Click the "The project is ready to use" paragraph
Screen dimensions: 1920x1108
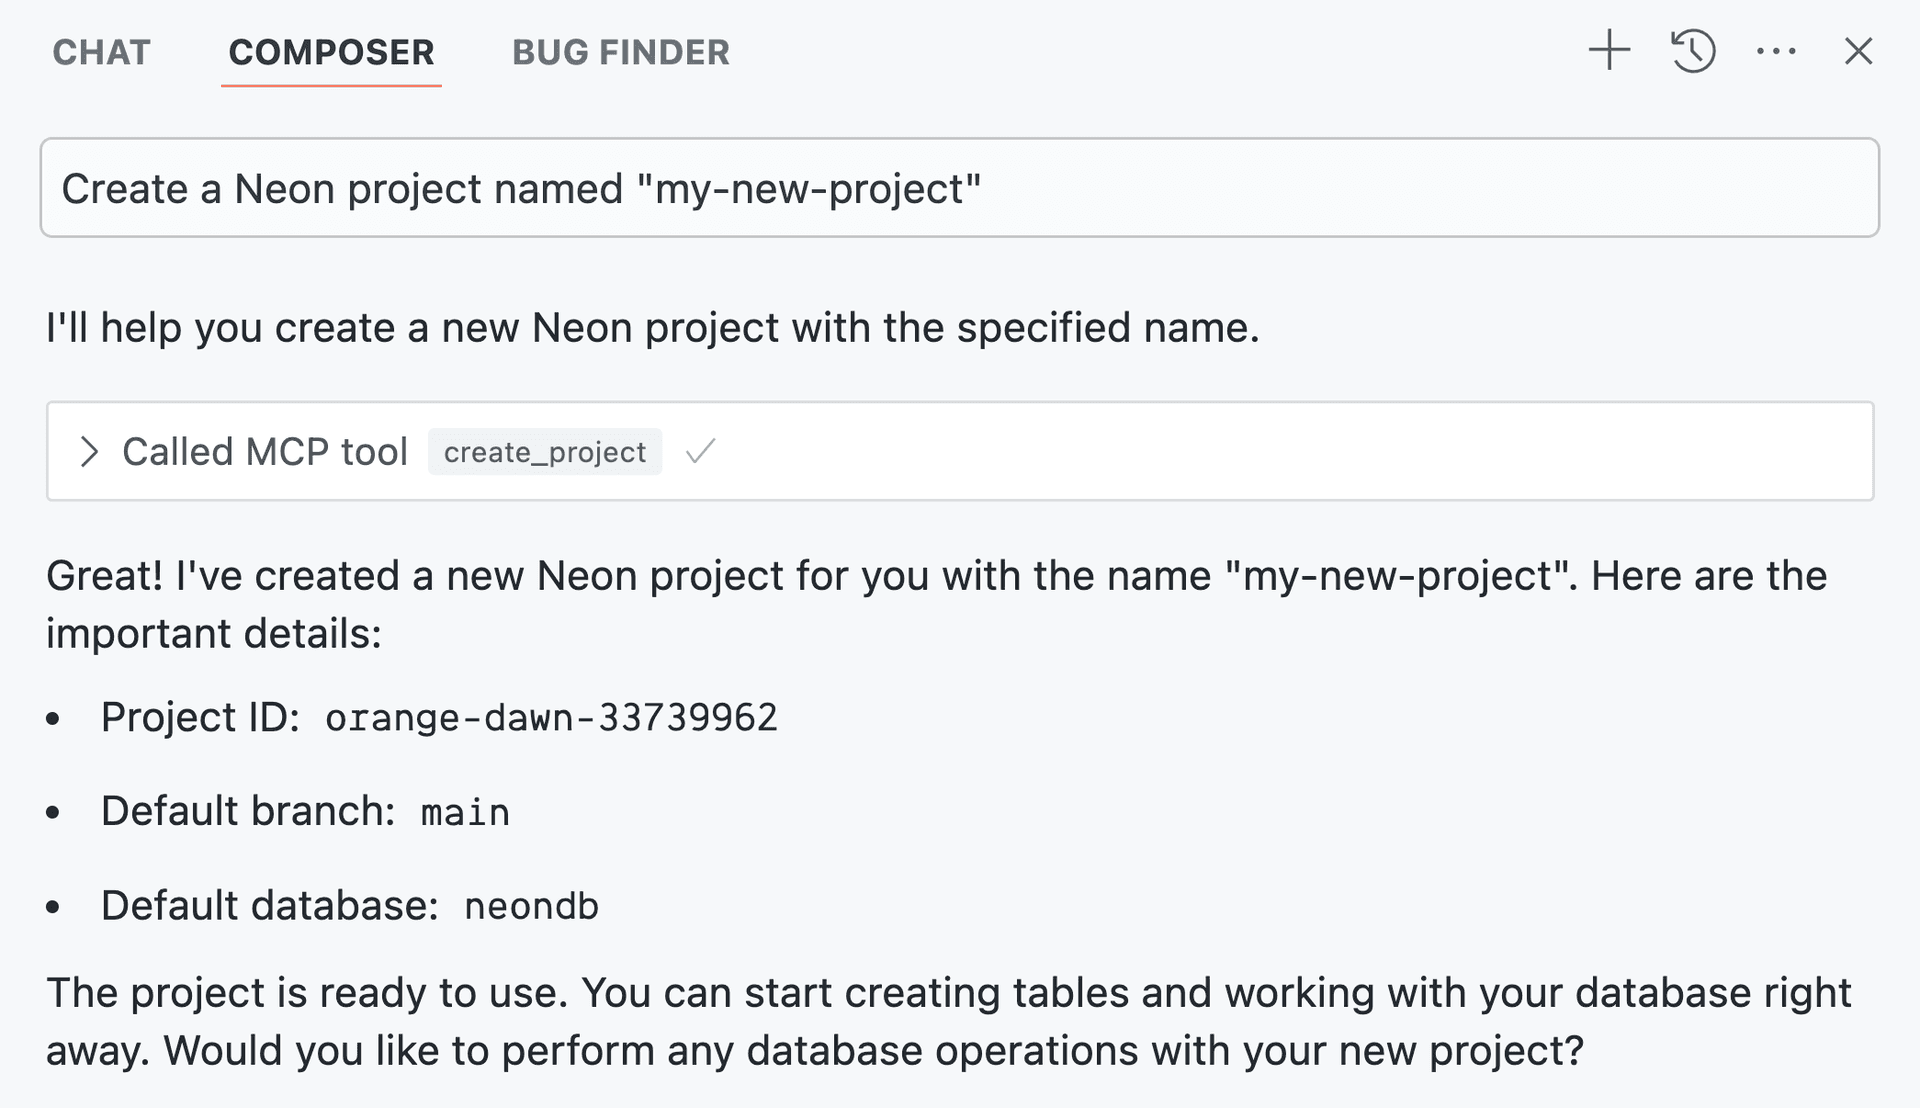coord(948,1021)
